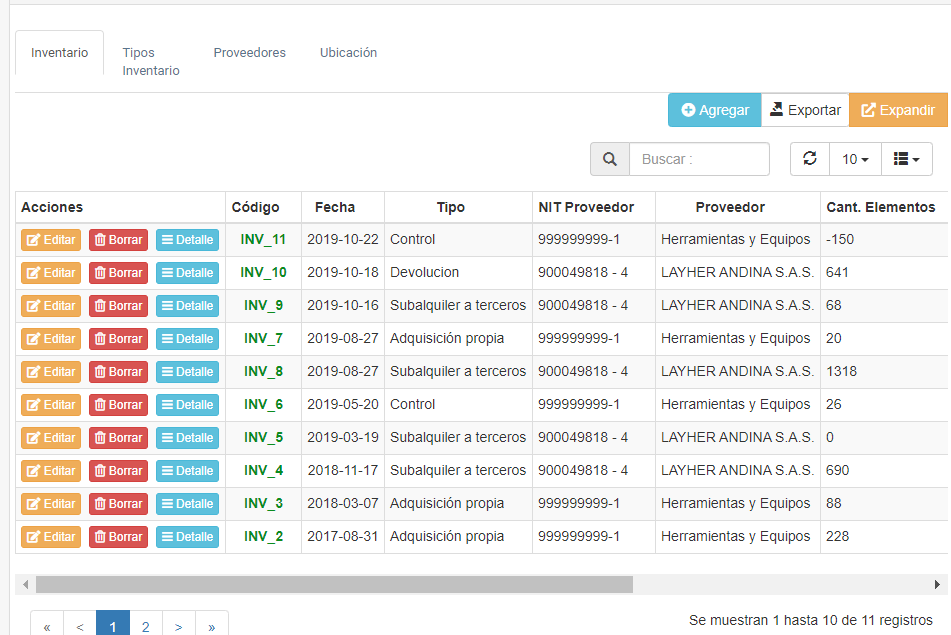Delete the INV_10 record
This screenshot has height=635, width=951.
pos(118,273)
